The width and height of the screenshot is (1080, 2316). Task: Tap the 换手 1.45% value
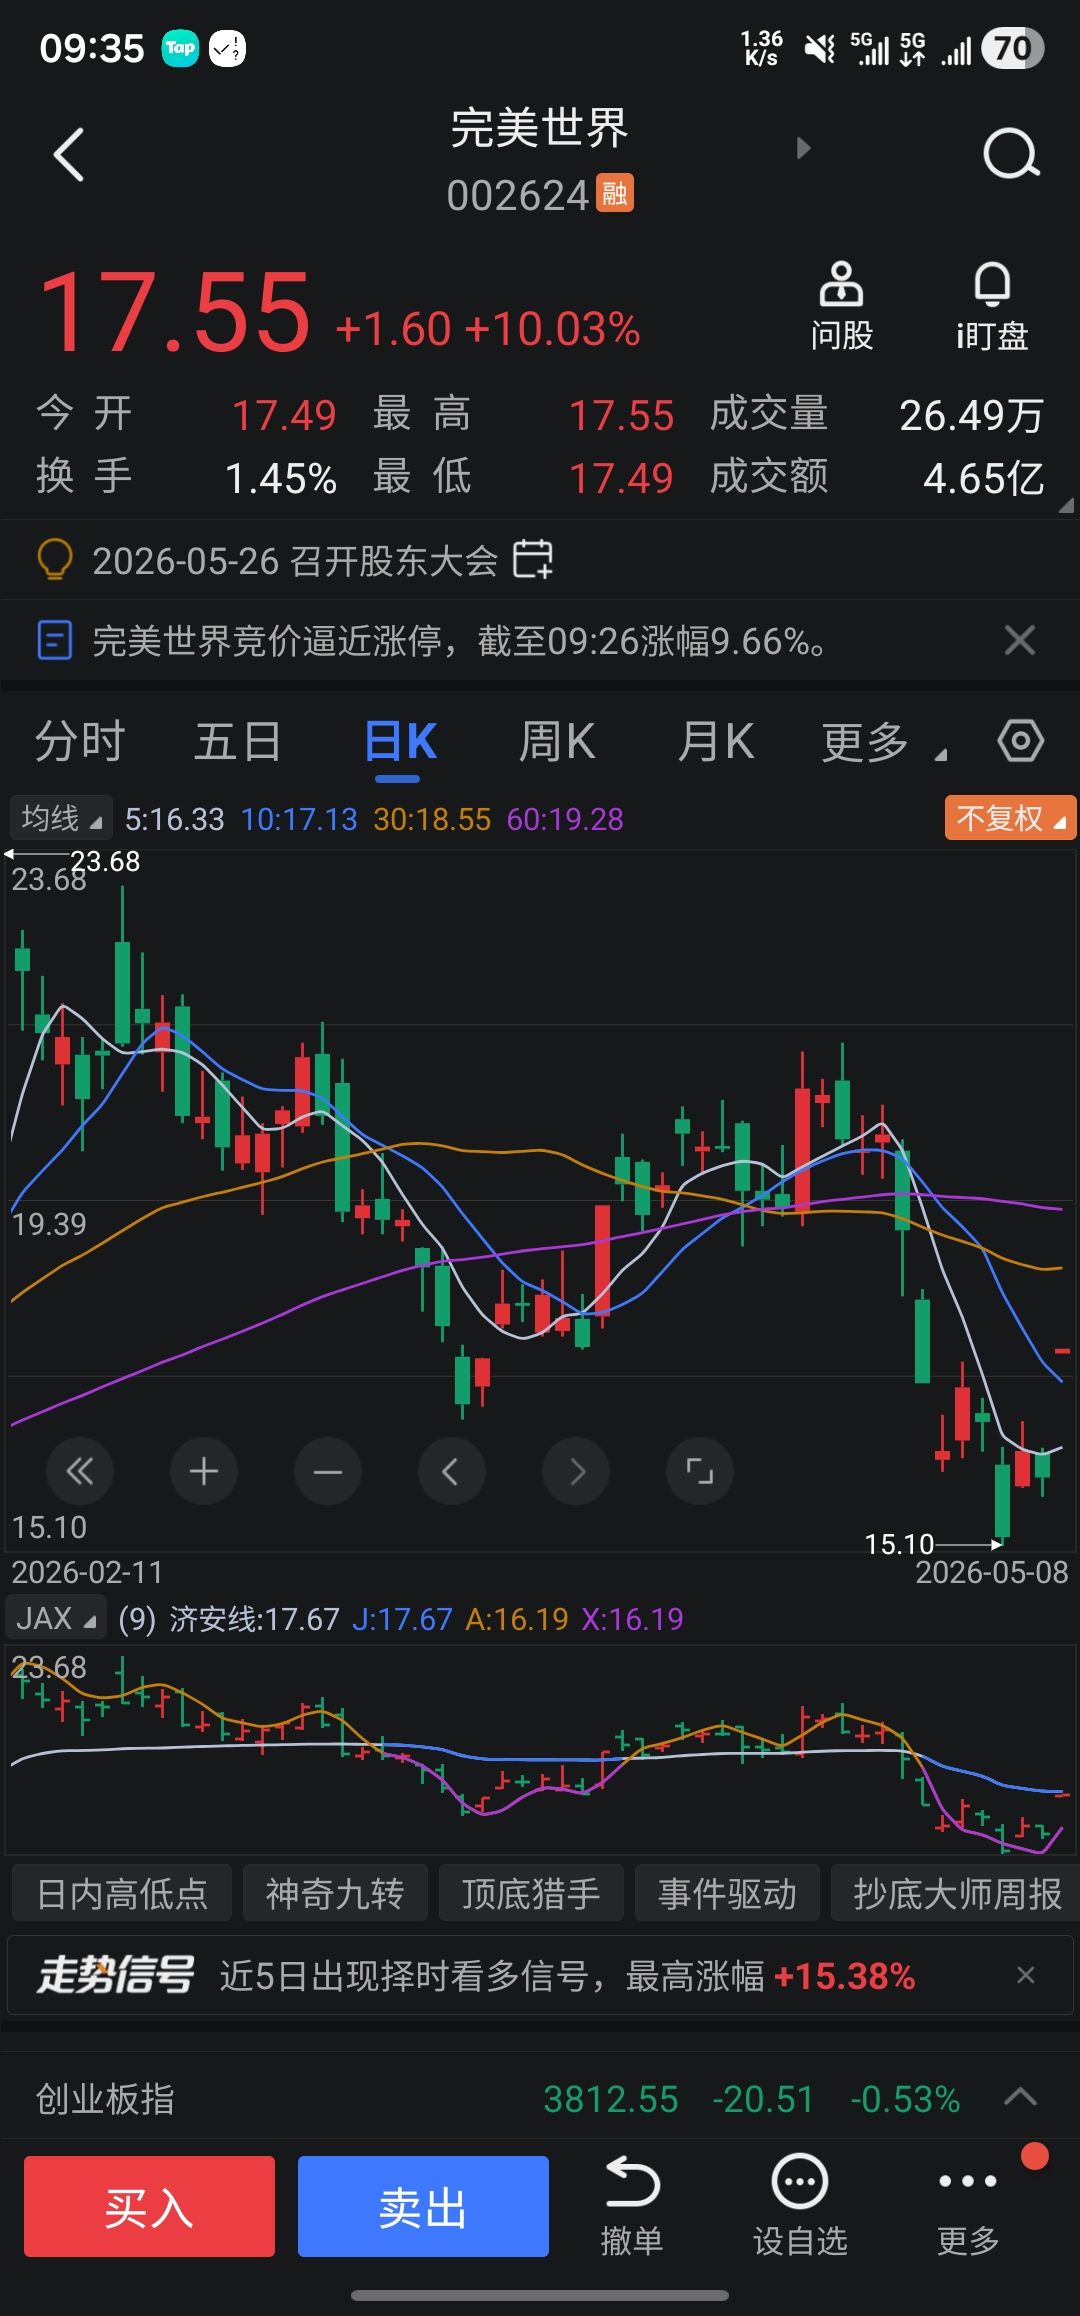(x=281, y=478)
